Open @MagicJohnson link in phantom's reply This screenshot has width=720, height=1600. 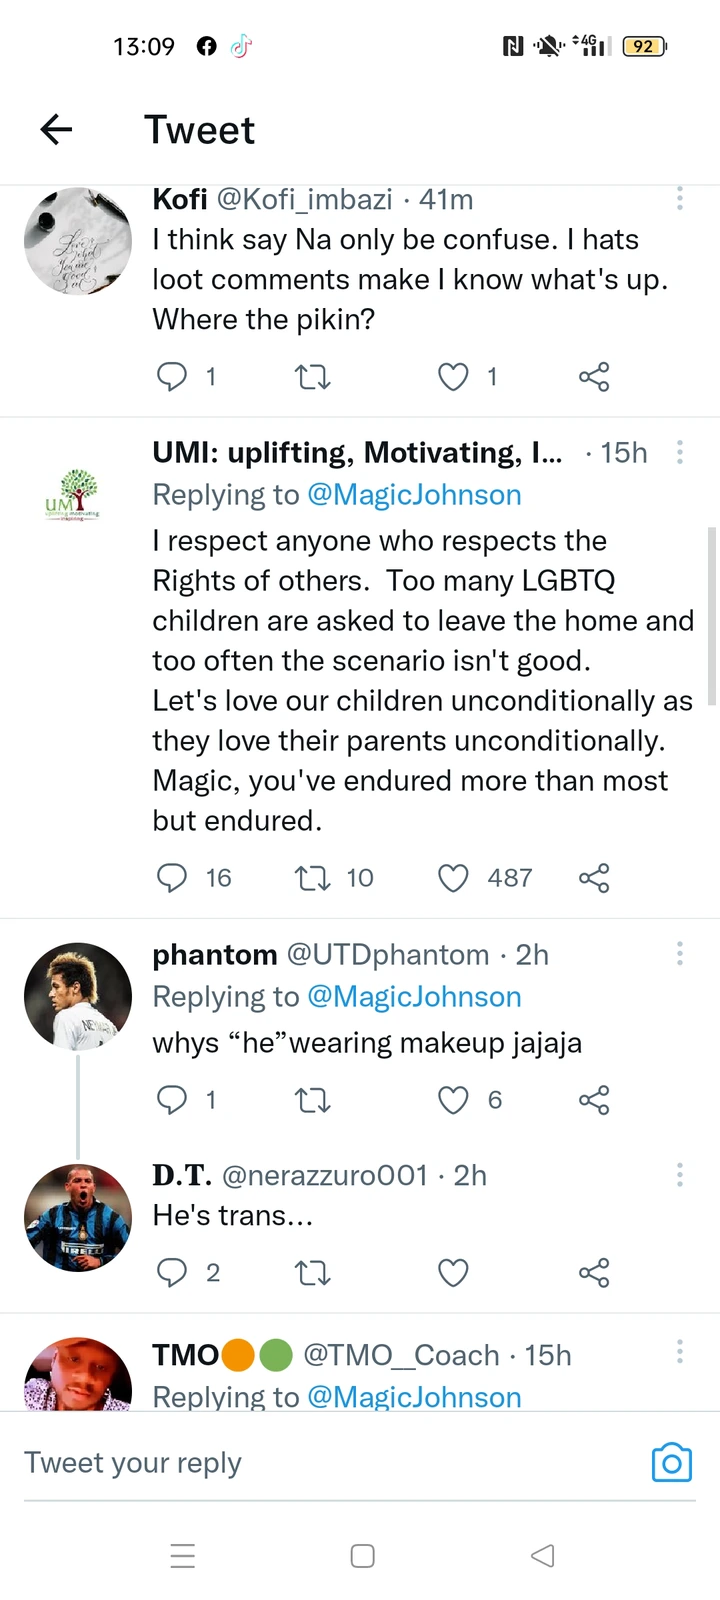[414, 997]
